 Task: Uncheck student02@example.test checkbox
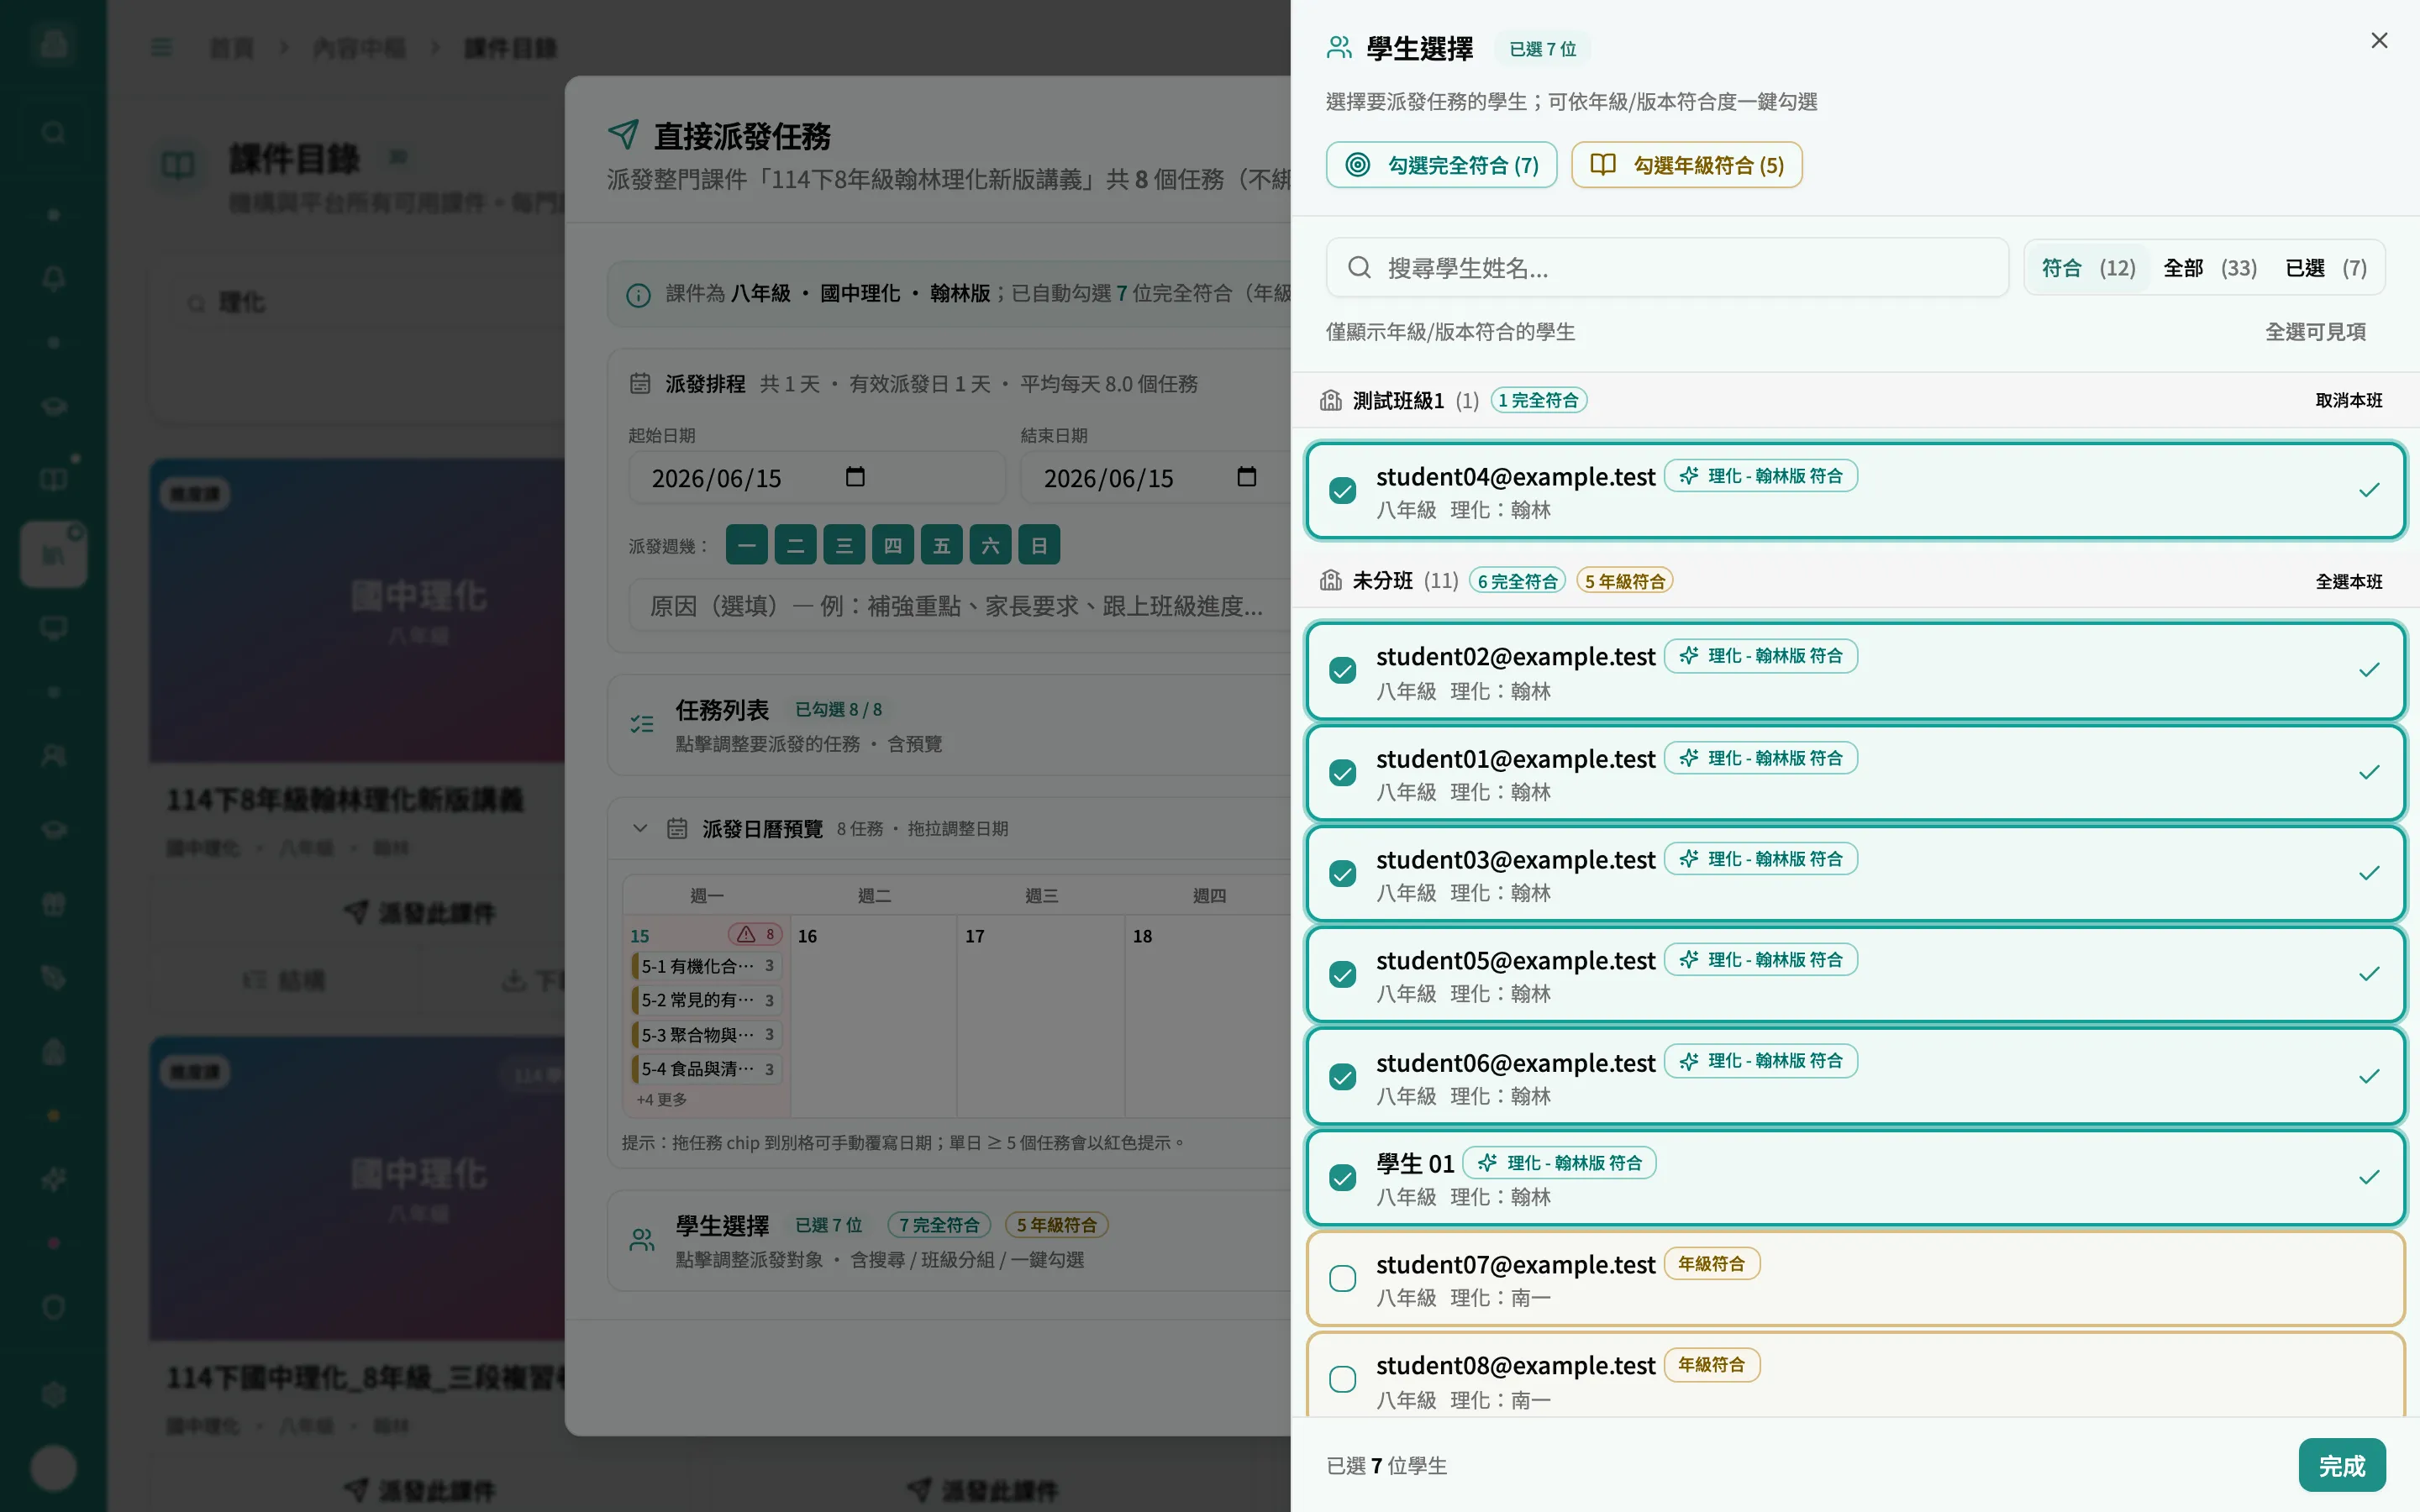1342,671
